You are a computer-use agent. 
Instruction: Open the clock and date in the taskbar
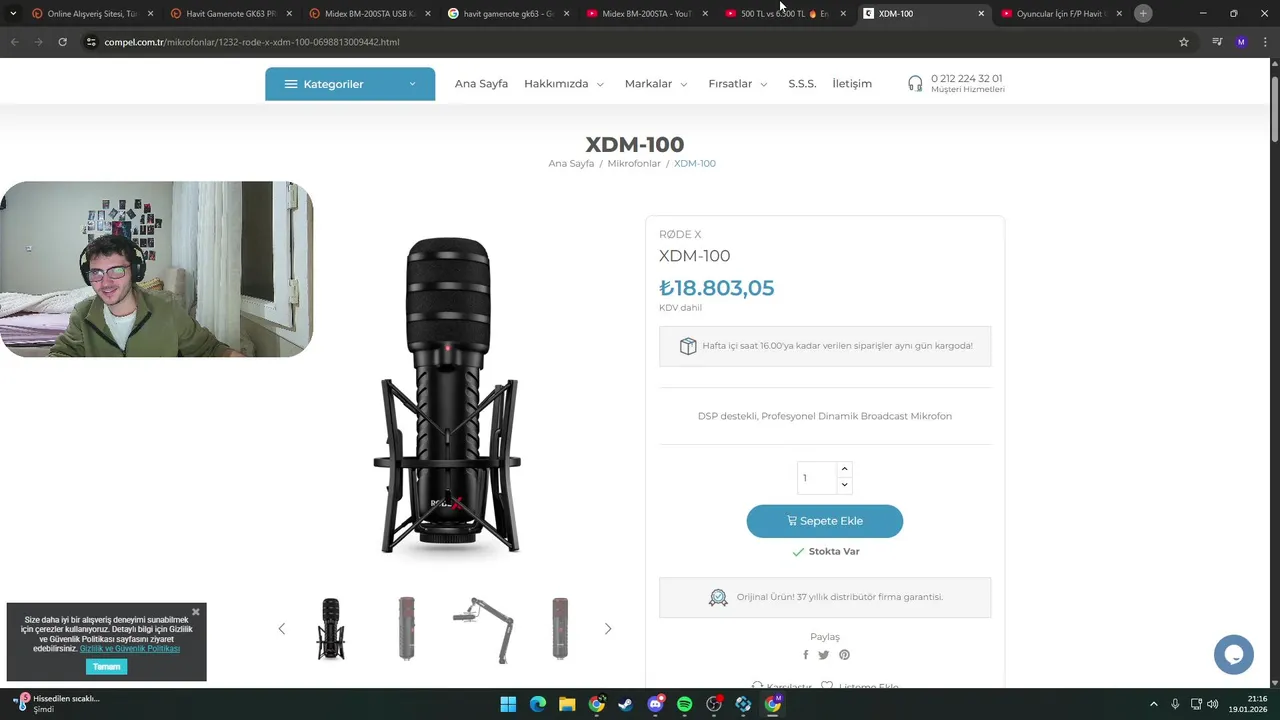click(1247, 704)
